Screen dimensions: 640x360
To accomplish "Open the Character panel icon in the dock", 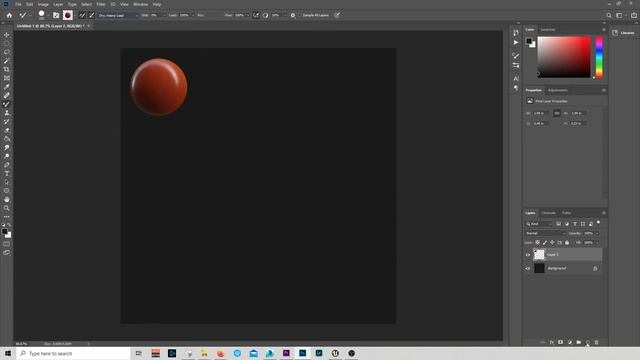I will pyautogui.click(x=516, y=78).
